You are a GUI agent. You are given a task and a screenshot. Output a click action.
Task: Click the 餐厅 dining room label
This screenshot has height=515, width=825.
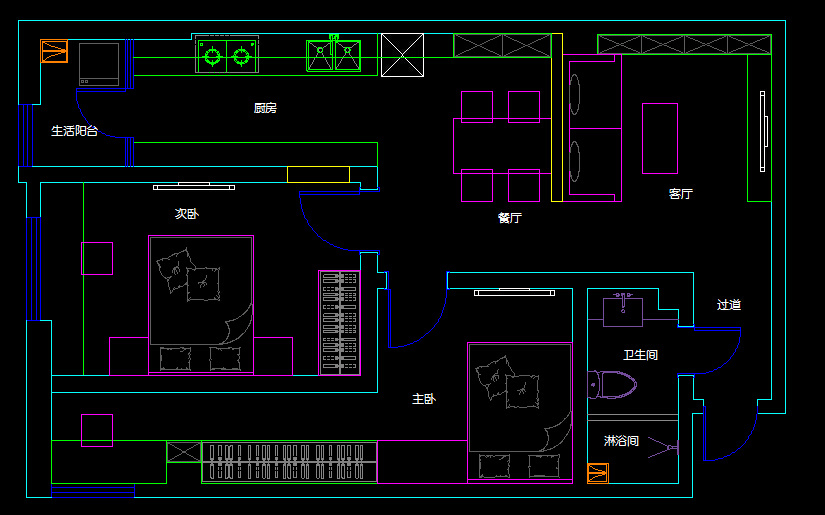click(509, 217)
